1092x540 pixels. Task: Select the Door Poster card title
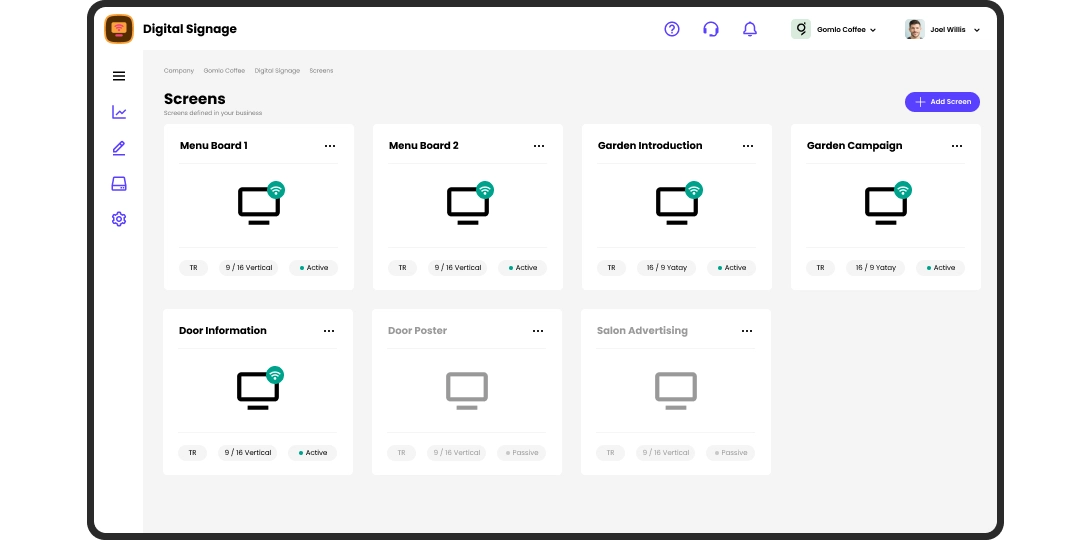[x=417, y=331]
